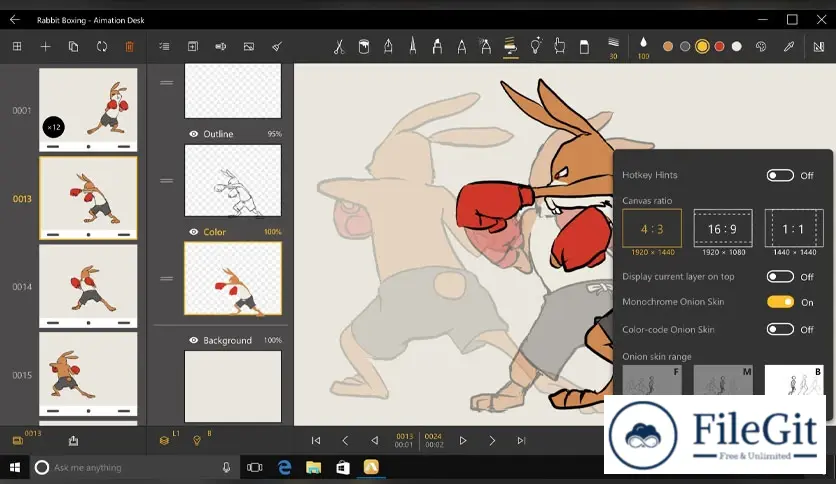Select the hand touch tool
Viewport: 836px width, 484px height.
pos(559,46)
